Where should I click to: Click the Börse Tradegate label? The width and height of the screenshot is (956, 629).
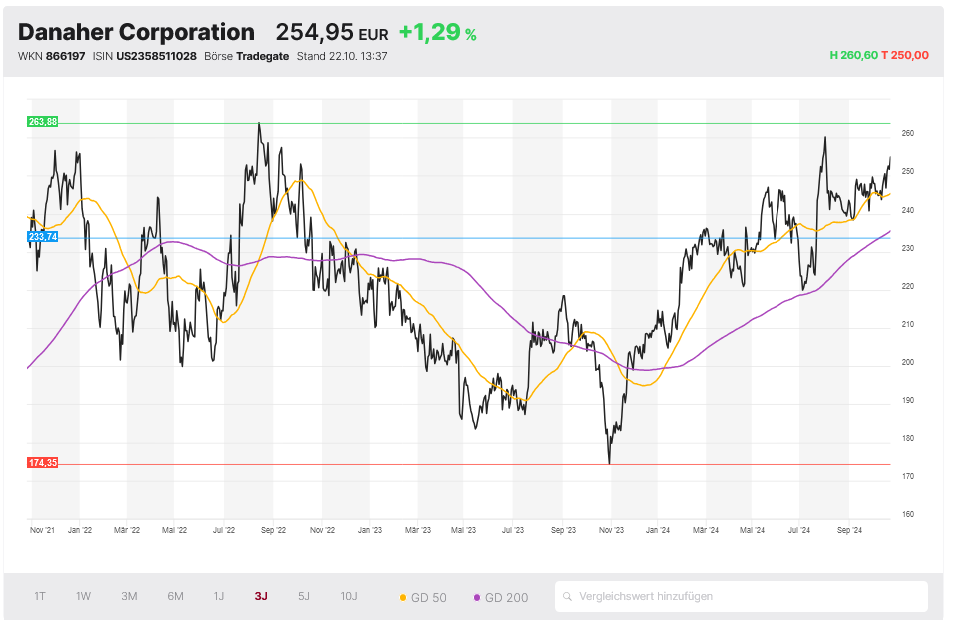point(246,56)
